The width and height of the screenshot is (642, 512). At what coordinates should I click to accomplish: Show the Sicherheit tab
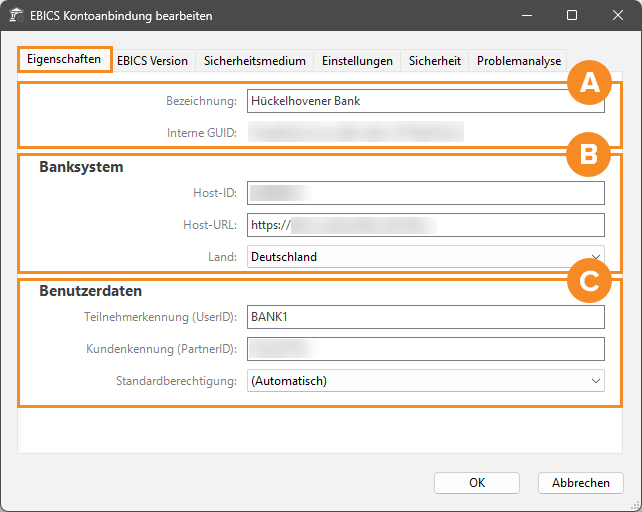pos(434,61)
